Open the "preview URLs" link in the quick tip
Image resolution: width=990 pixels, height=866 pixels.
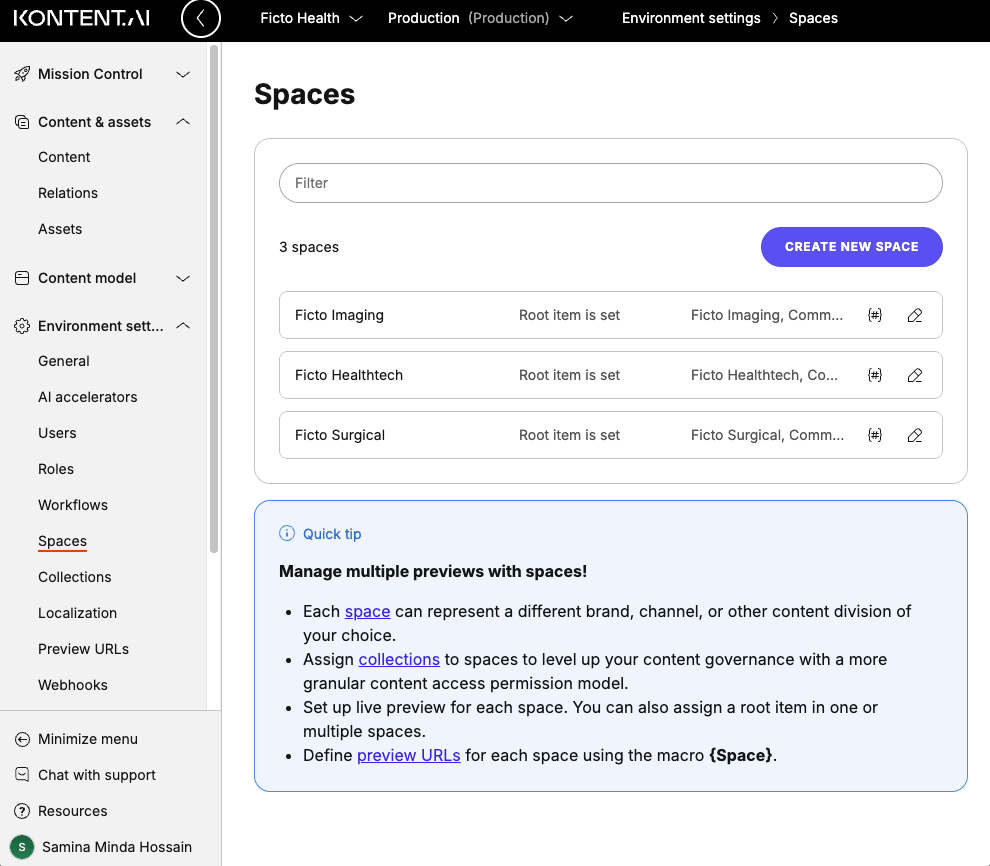coord(409,755)
